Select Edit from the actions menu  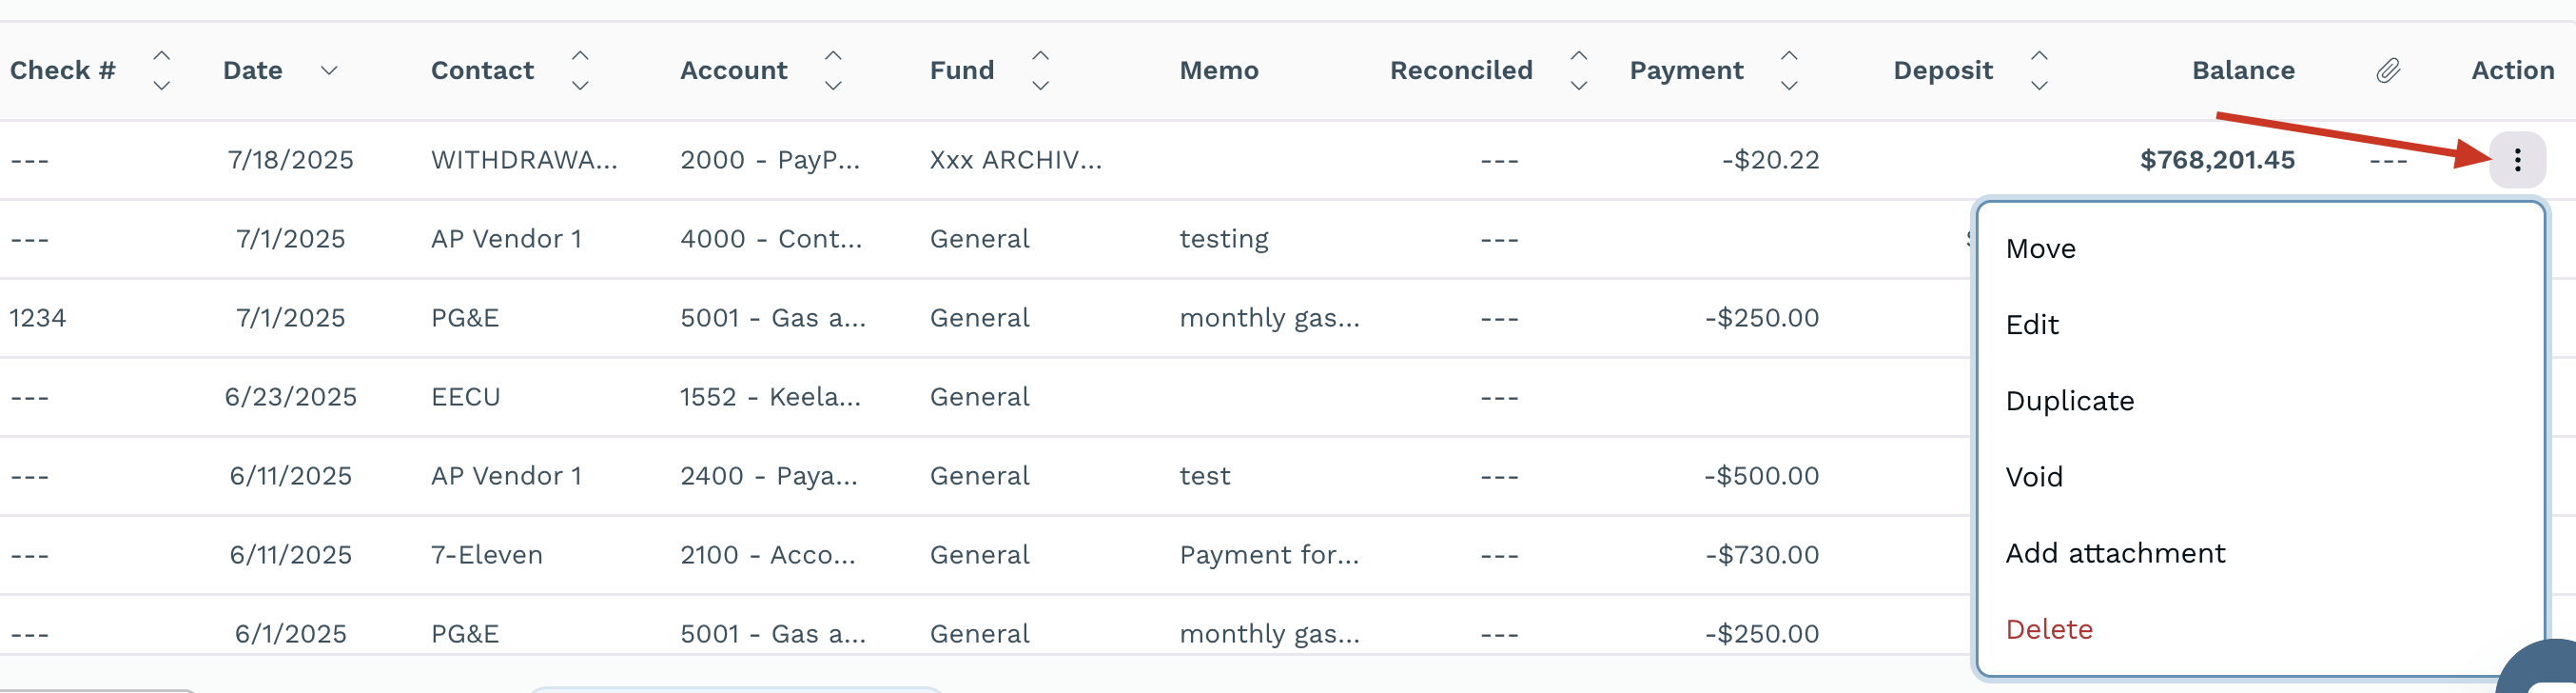(x=2032, y=324)
